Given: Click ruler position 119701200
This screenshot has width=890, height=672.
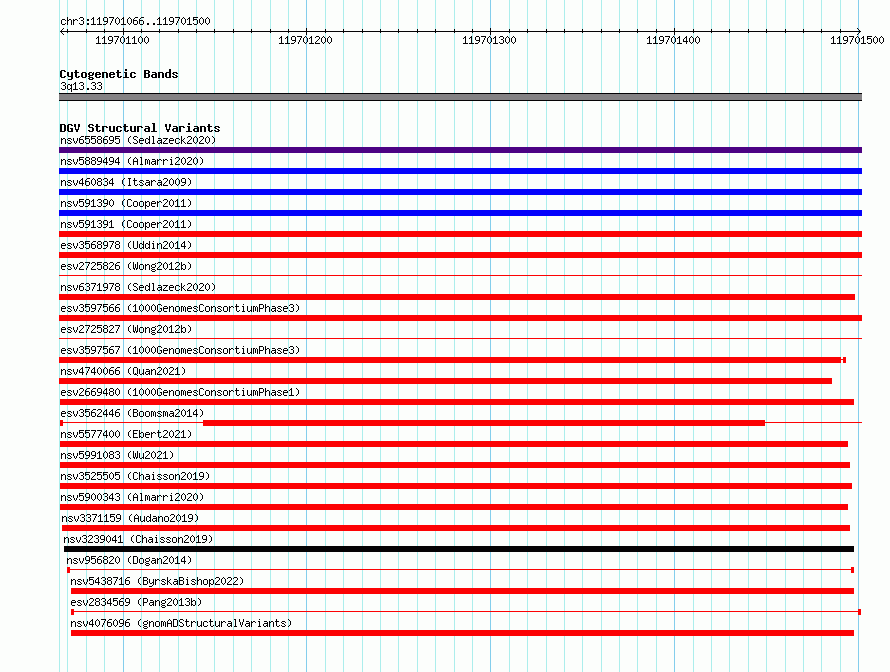Looking at the screenshot, I should (305, 40).
